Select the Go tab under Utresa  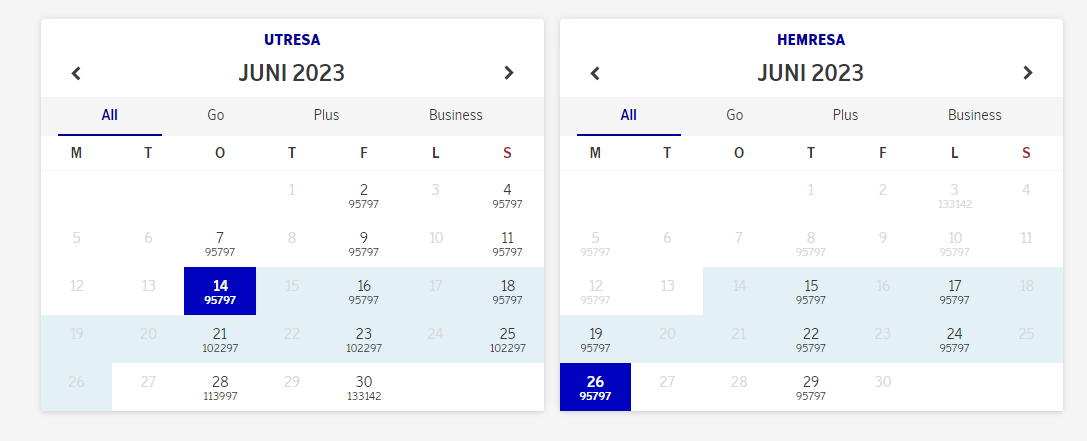pos(216,115)
